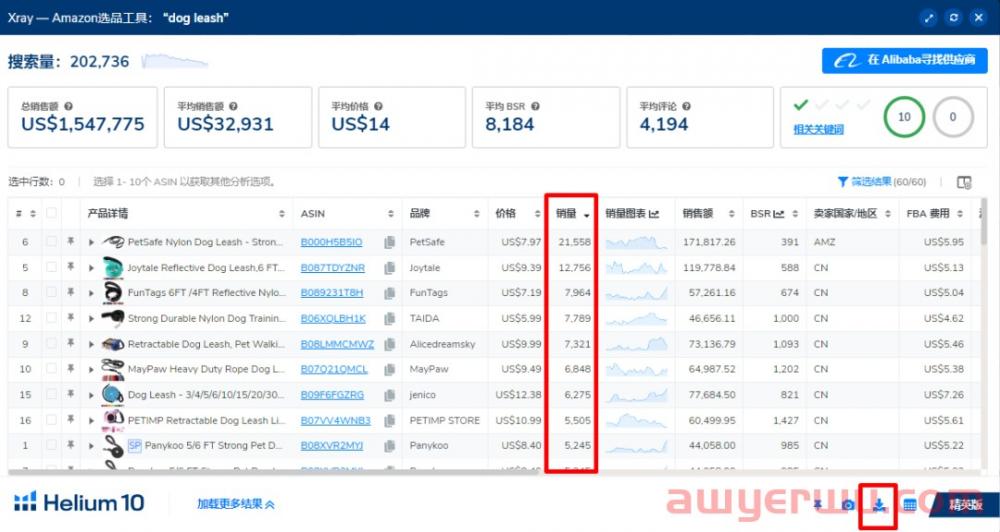Expand the PETIMP Retractable Dog Leash row
Screen dimensions: 1000x532
(x=91, y=420)
